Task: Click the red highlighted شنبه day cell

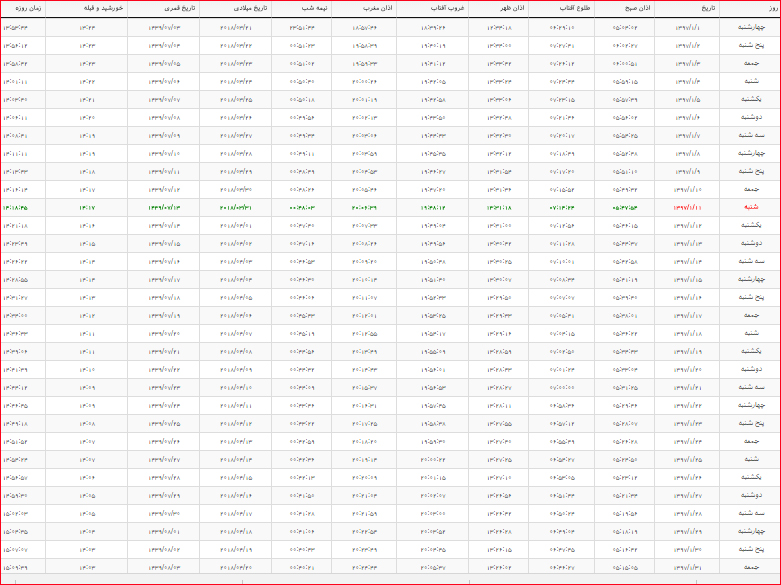Action: [x=751, y=207]
